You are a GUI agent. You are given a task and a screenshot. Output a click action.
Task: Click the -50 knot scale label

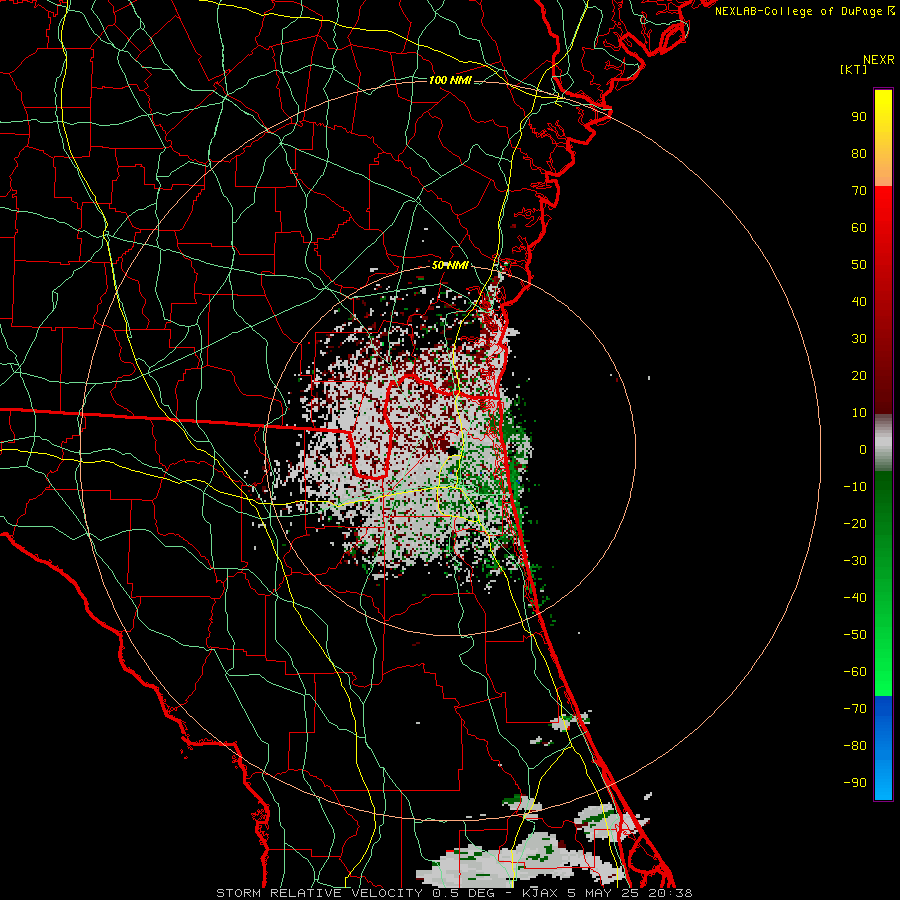(855, 635)
